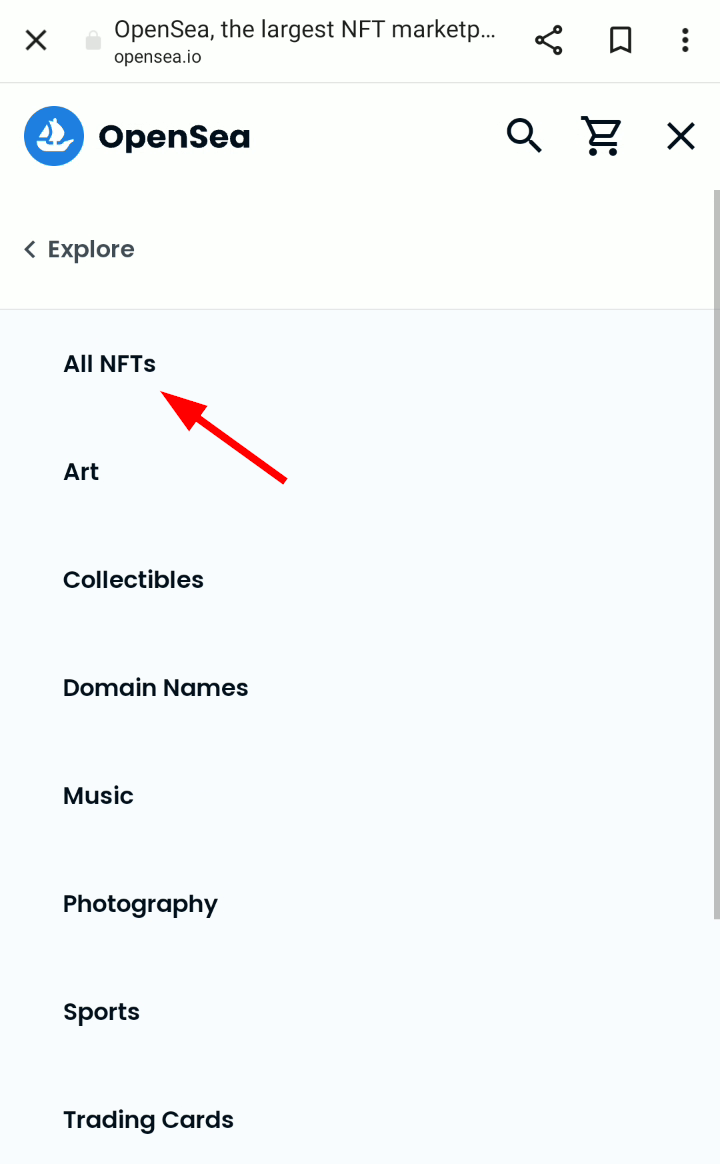The width and height of the screenshot is (720, 1164).
Task: Choose the Music category
Action: click(x=98, y=796)
